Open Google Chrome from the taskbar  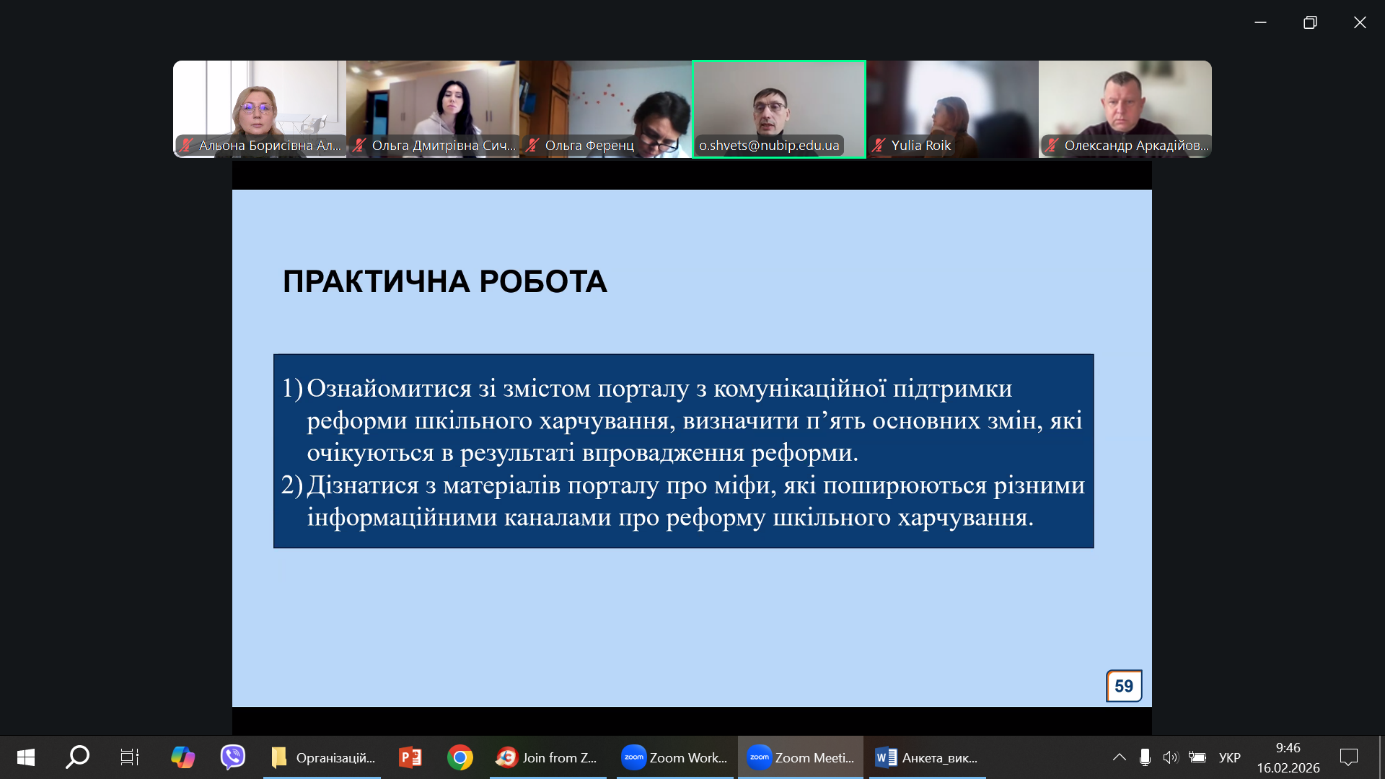coord(460,757)
